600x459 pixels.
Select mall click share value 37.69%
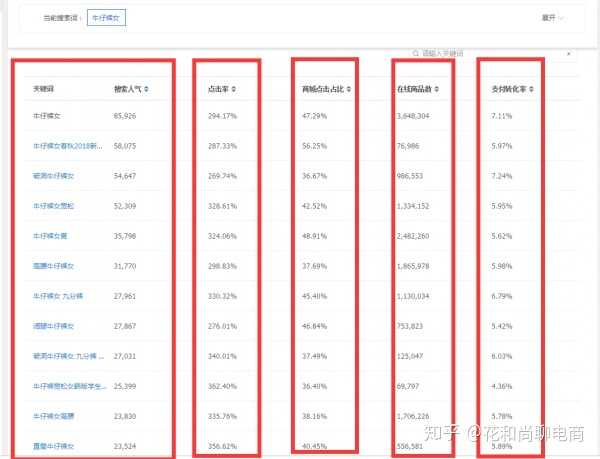pyautogui.click(x=315, y=266)
